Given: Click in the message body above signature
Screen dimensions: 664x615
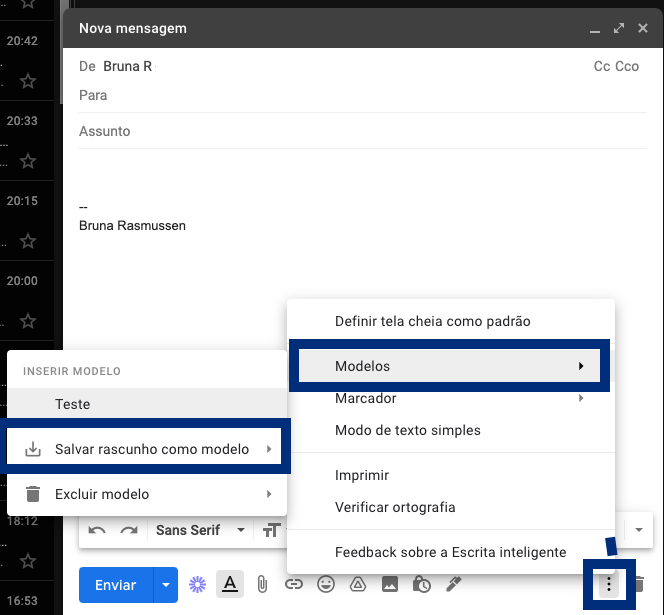Looking at the screenshot, I should click(x=363, y=176).
